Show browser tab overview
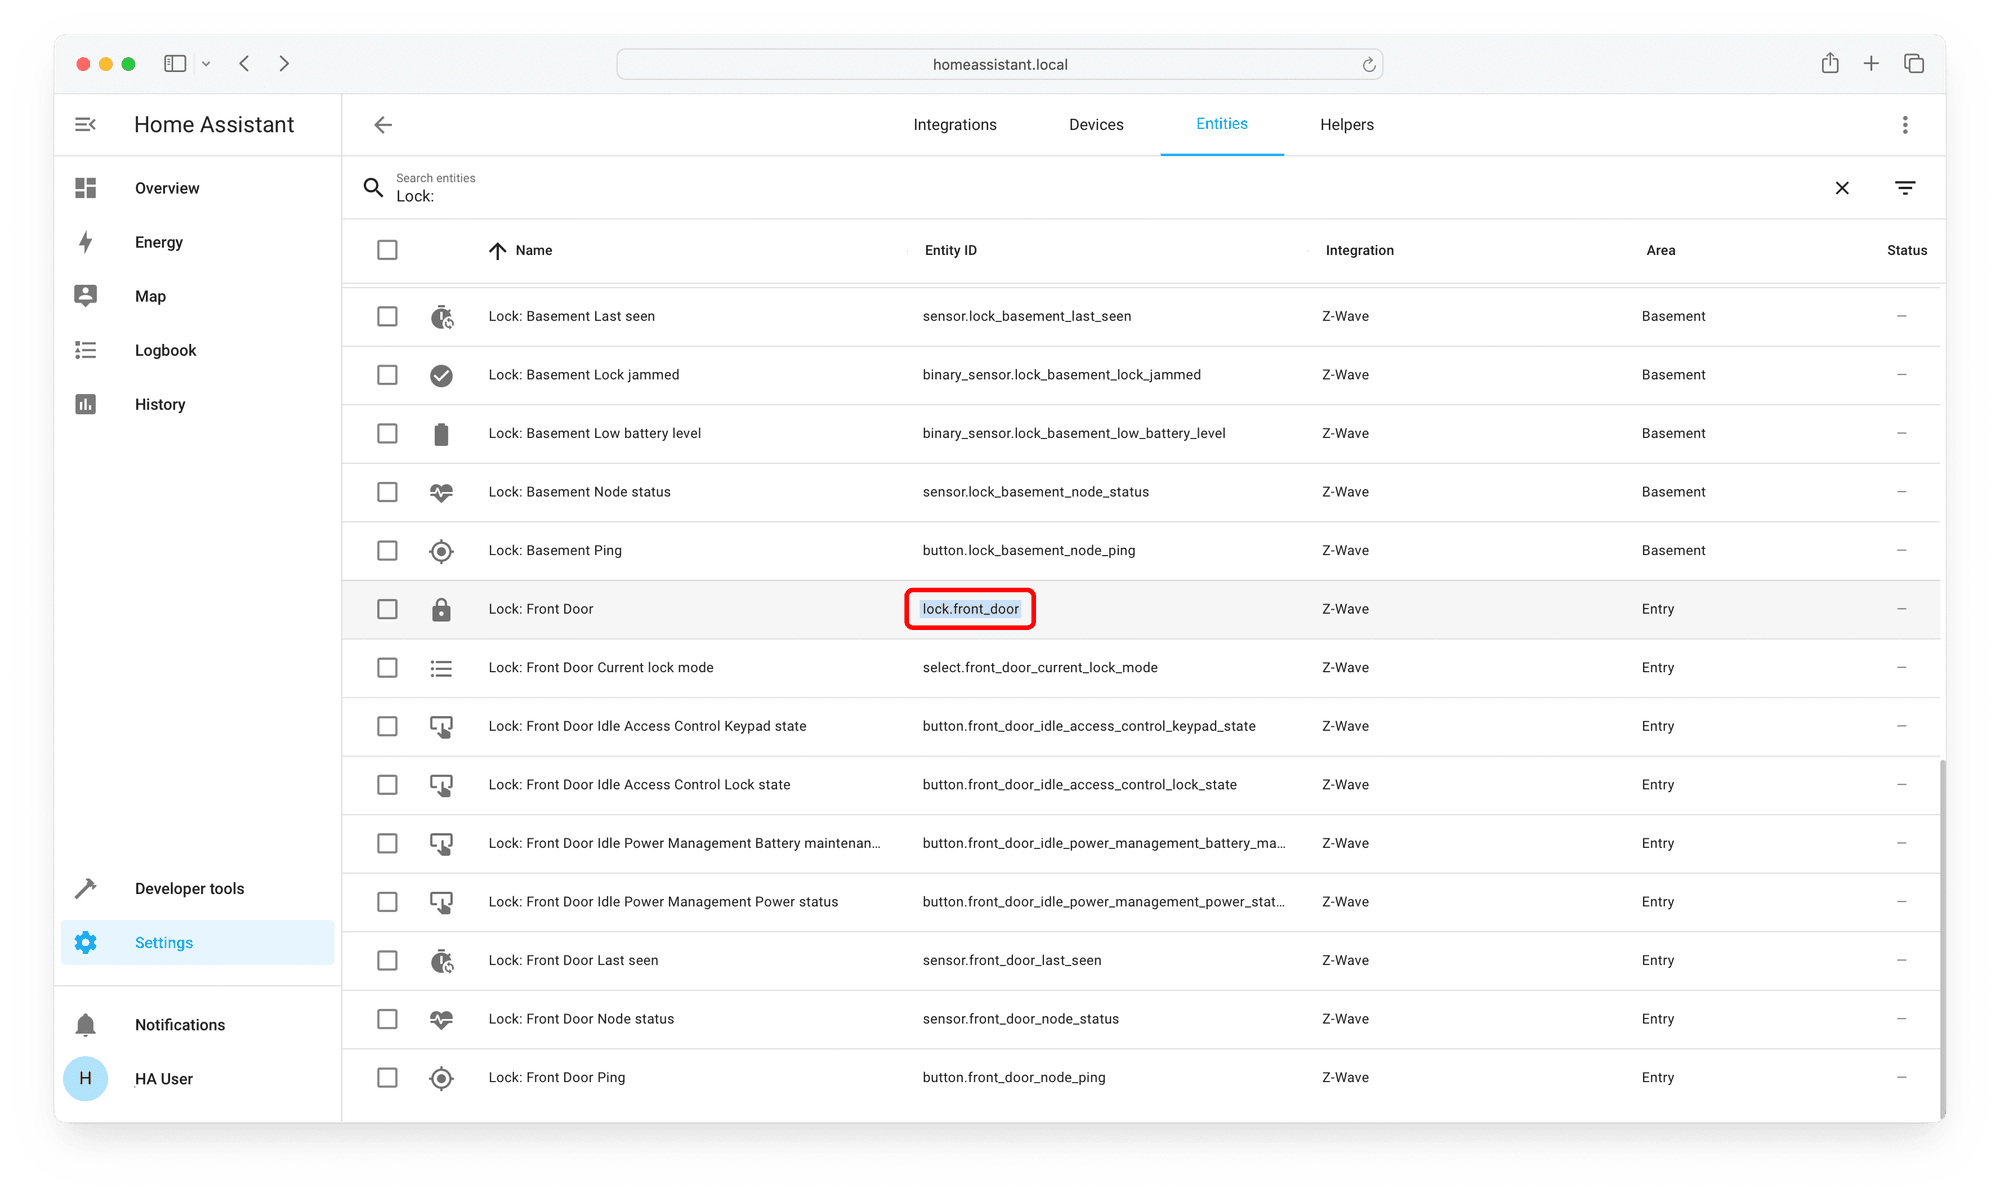 (1914, 64)
